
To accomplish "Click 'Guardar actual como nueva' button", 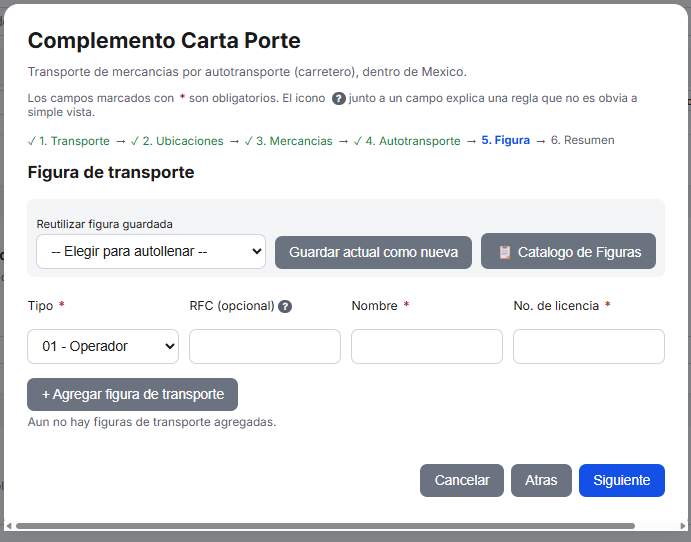I will [x=373, y=252].
